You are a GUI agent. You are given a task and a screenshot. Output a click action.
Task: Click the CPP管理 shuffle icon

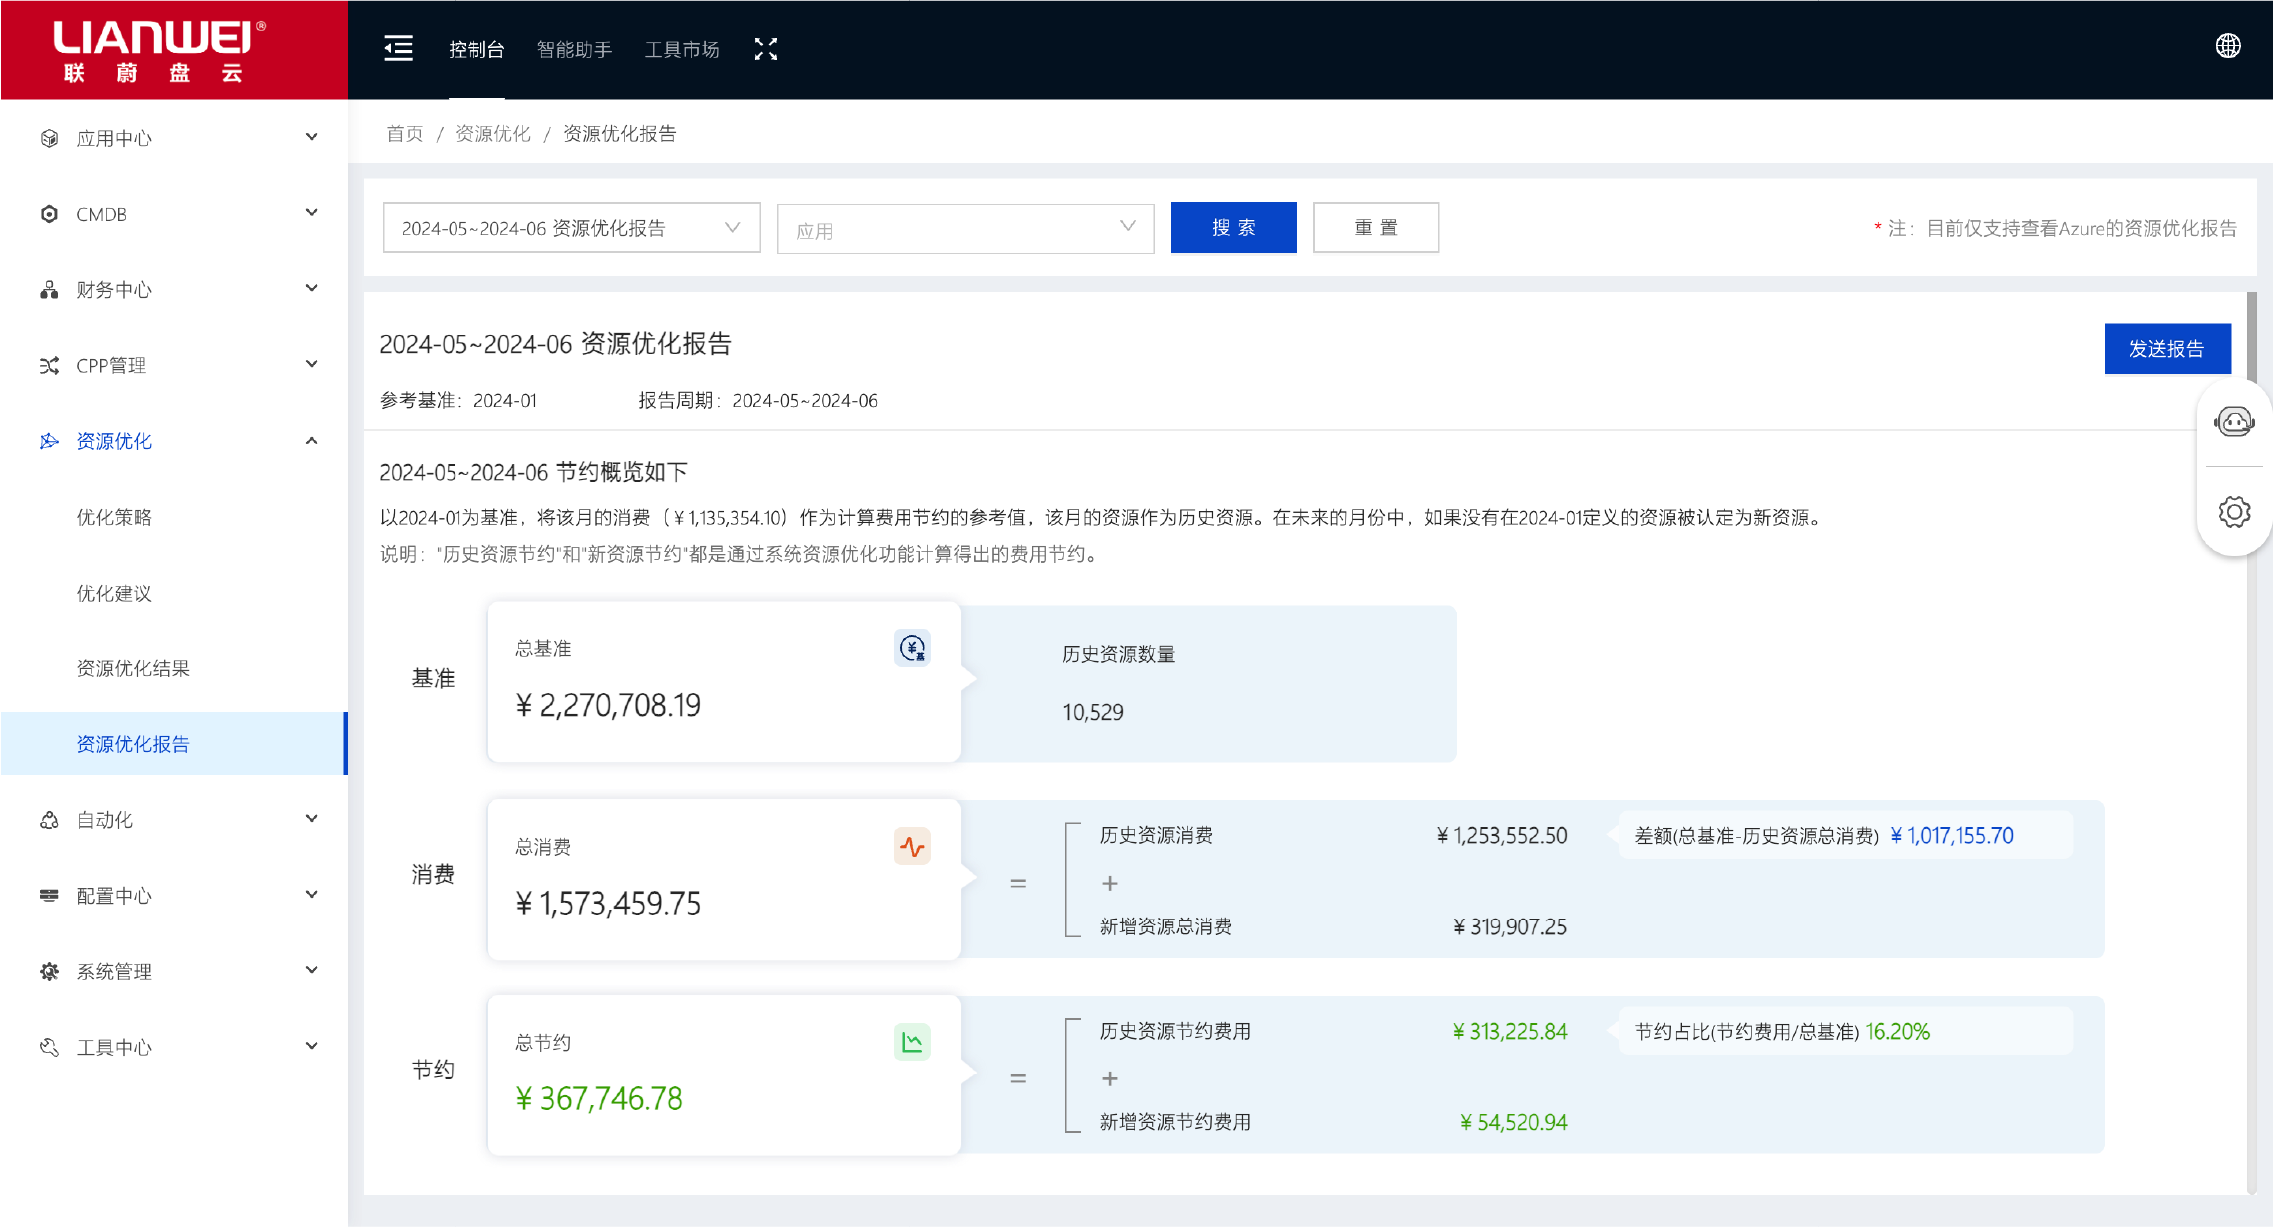pos(49,366)
